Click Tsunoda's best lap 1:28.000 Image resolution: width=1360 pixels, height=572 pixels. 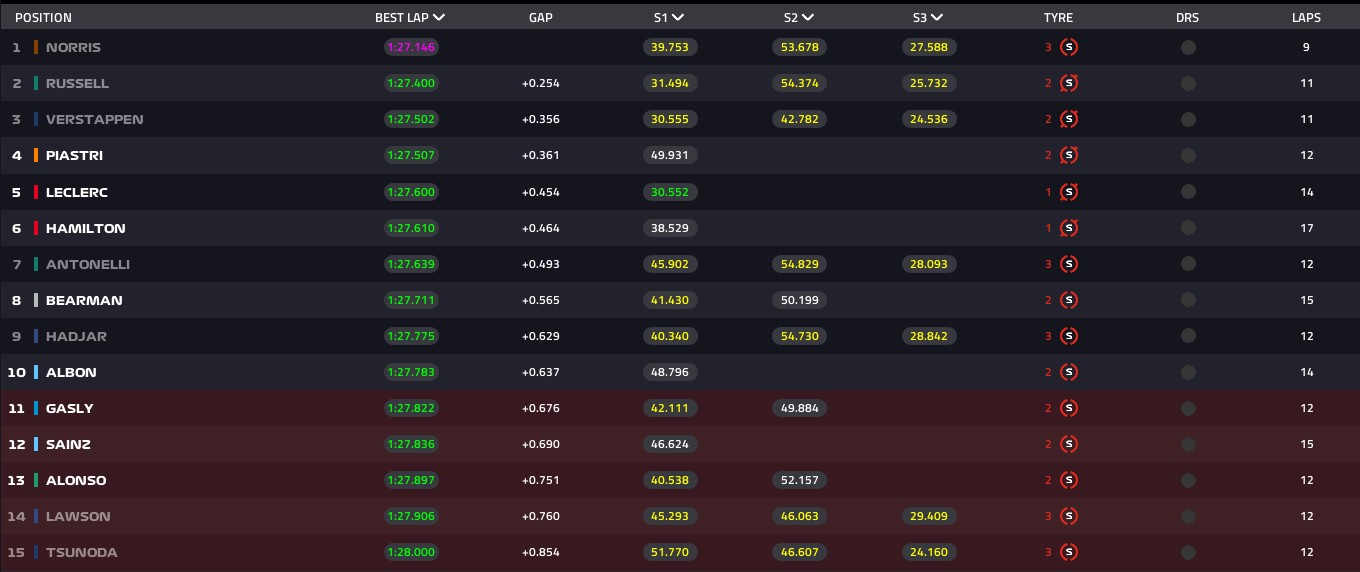(x=411, y=552)
